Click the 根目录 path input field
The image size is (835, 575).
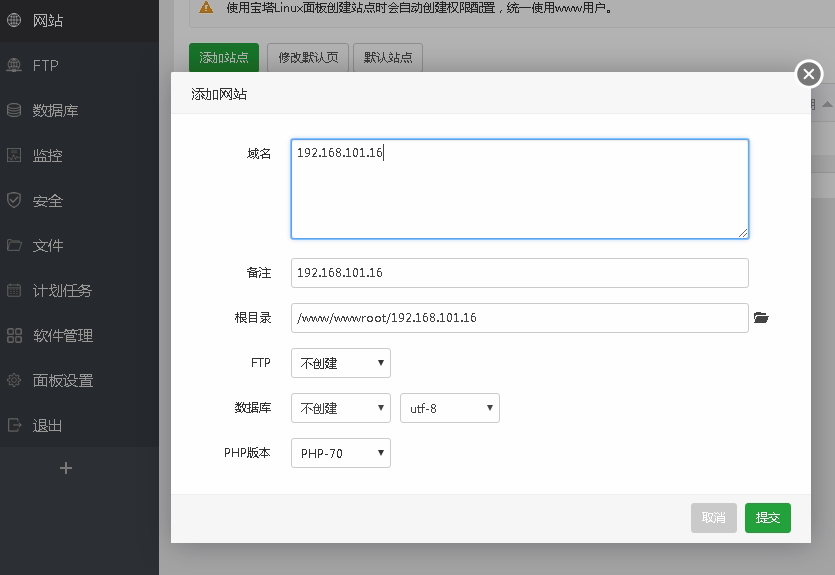(x=520, y=318)
